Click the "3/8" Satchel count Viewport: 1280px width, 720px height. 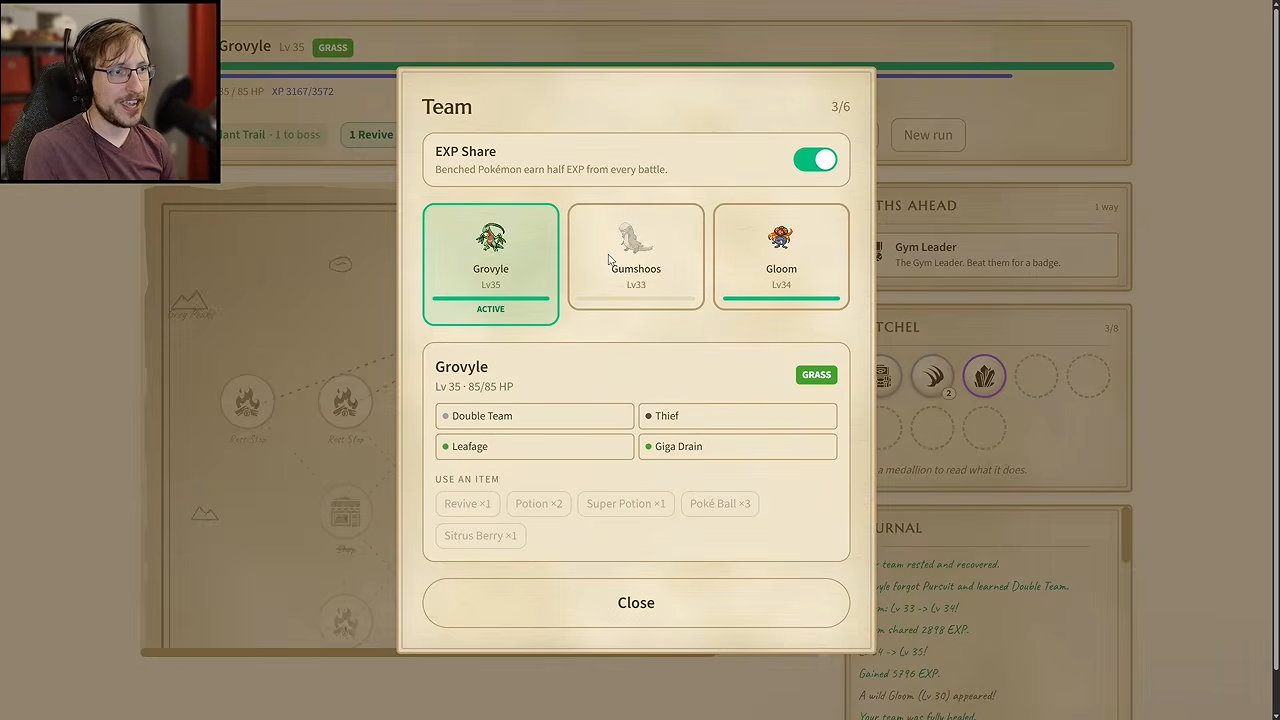(1111, 329)
